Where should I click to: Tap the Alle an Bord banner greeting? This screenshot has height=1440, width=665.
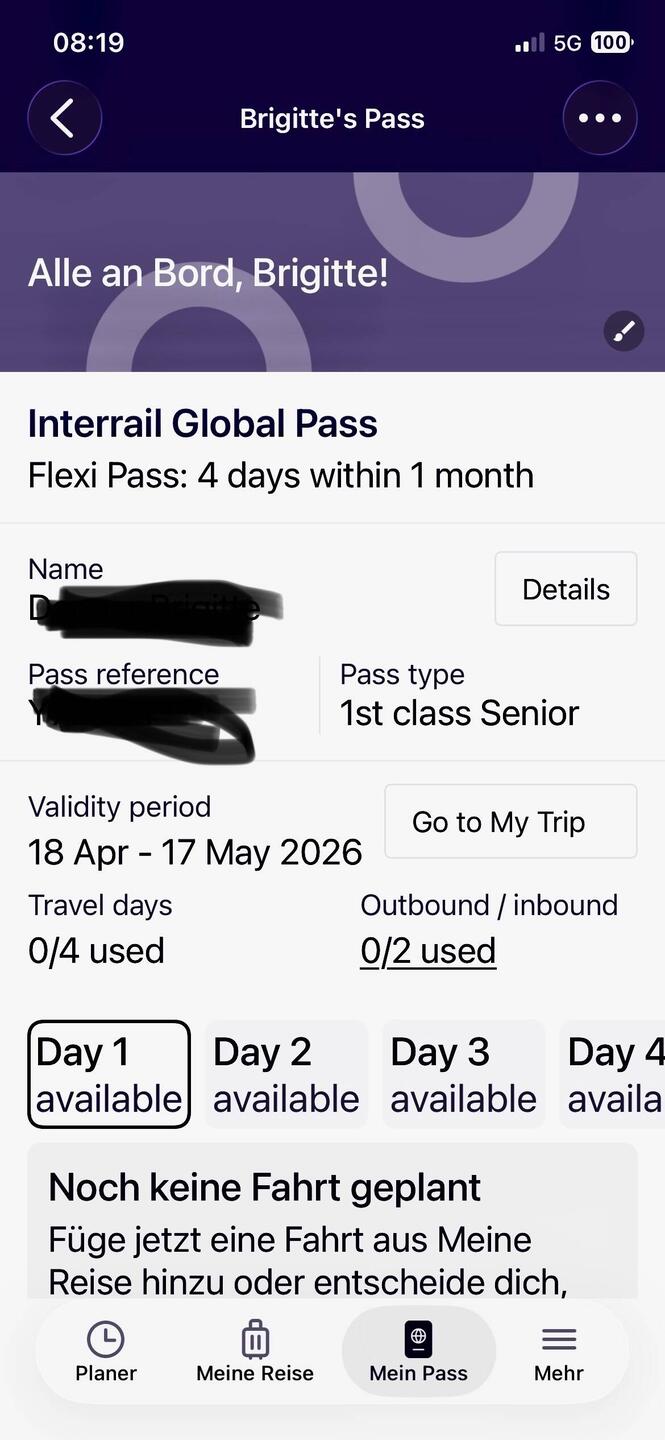pyautogui.click(x=208, y=272)
